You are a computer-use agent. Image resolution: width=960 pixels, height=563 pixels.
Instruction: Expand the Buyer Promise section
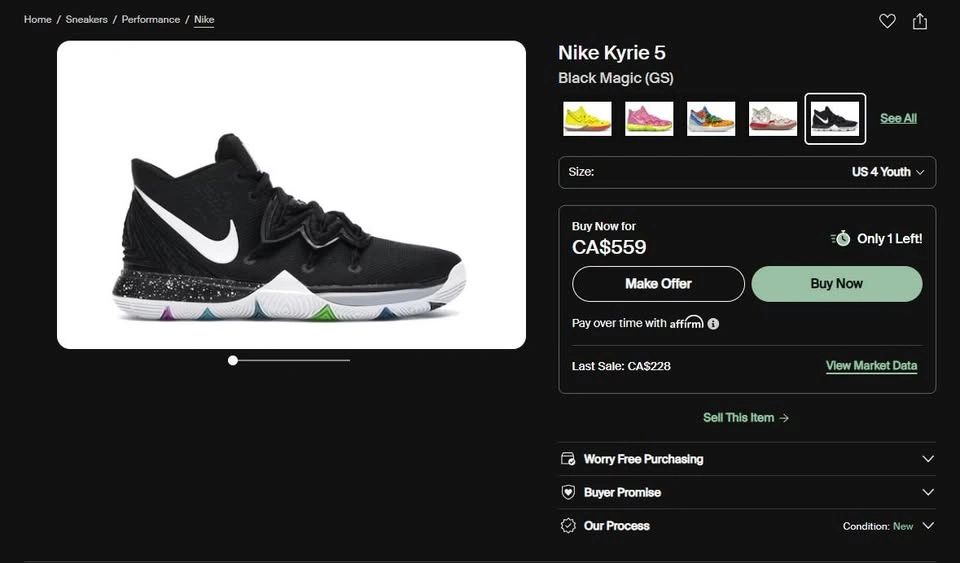click(x=747, y=493)
